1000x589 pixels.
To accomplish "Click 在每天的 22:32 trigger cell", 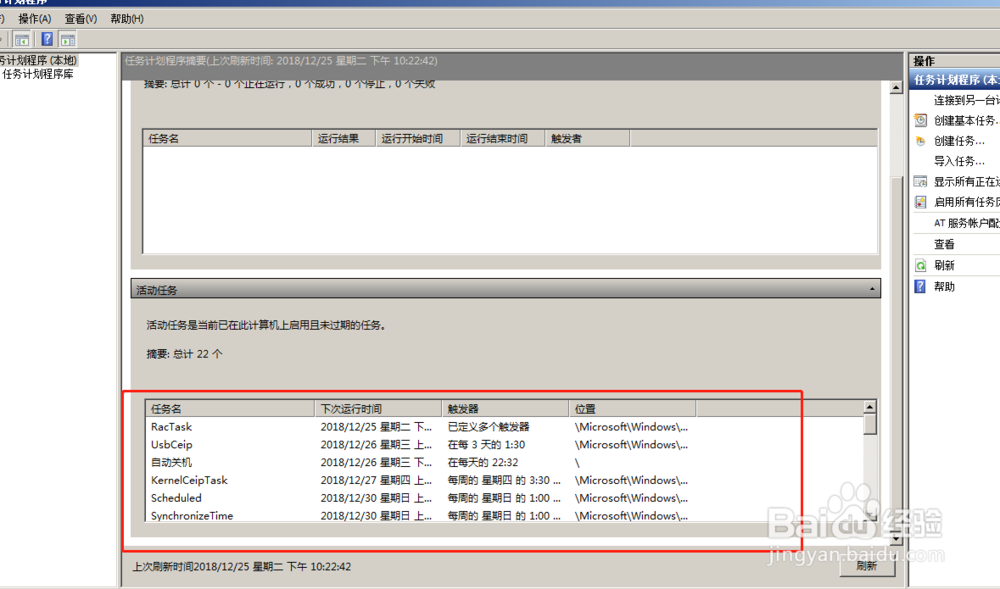I will click(x=483, y=462).
